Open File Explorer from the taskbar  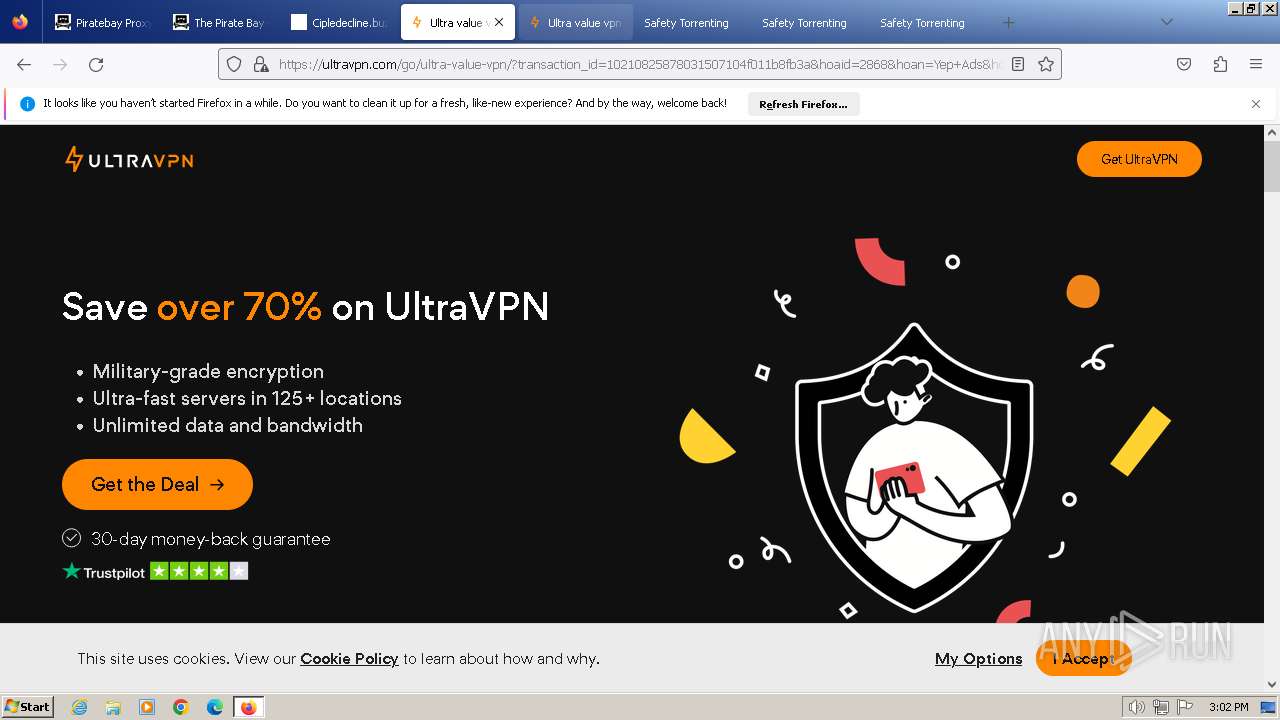tap(113, 707)
